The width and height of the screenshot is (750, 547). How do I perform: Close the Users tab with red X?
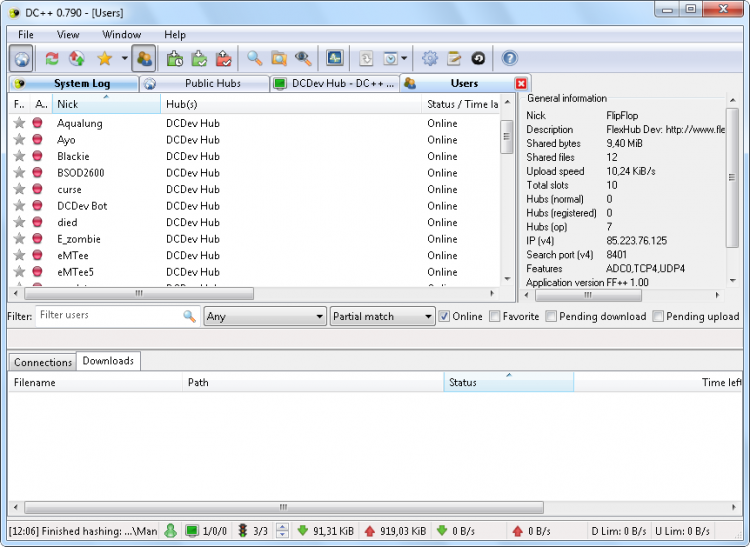click(521, 84)
